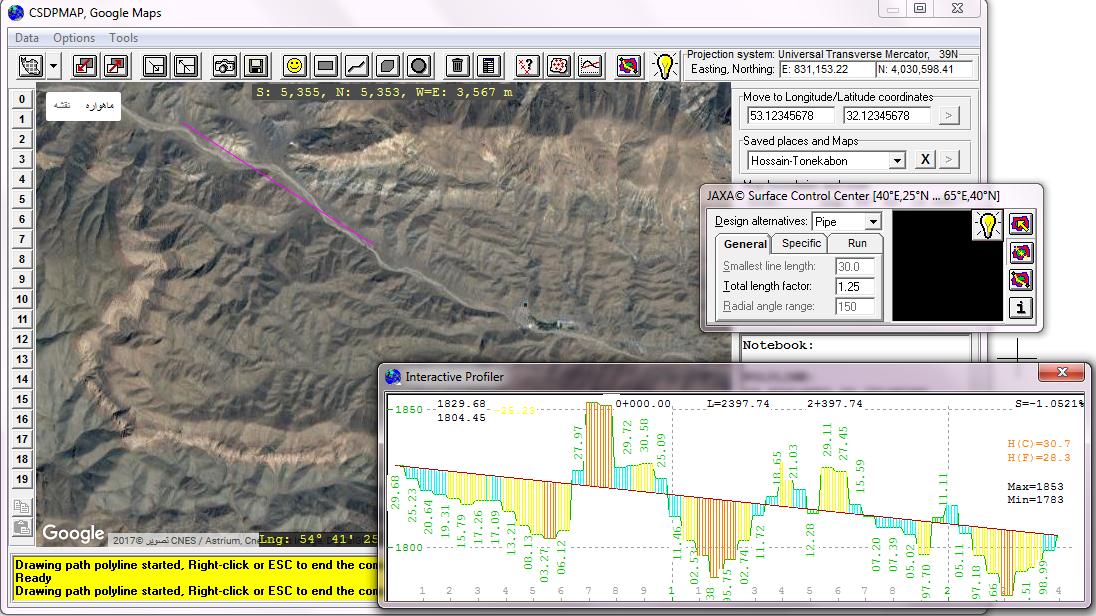Open dropdown arrow beside map grid tool
Screen dimensions: 1096x616
click(x=53, y=66)
